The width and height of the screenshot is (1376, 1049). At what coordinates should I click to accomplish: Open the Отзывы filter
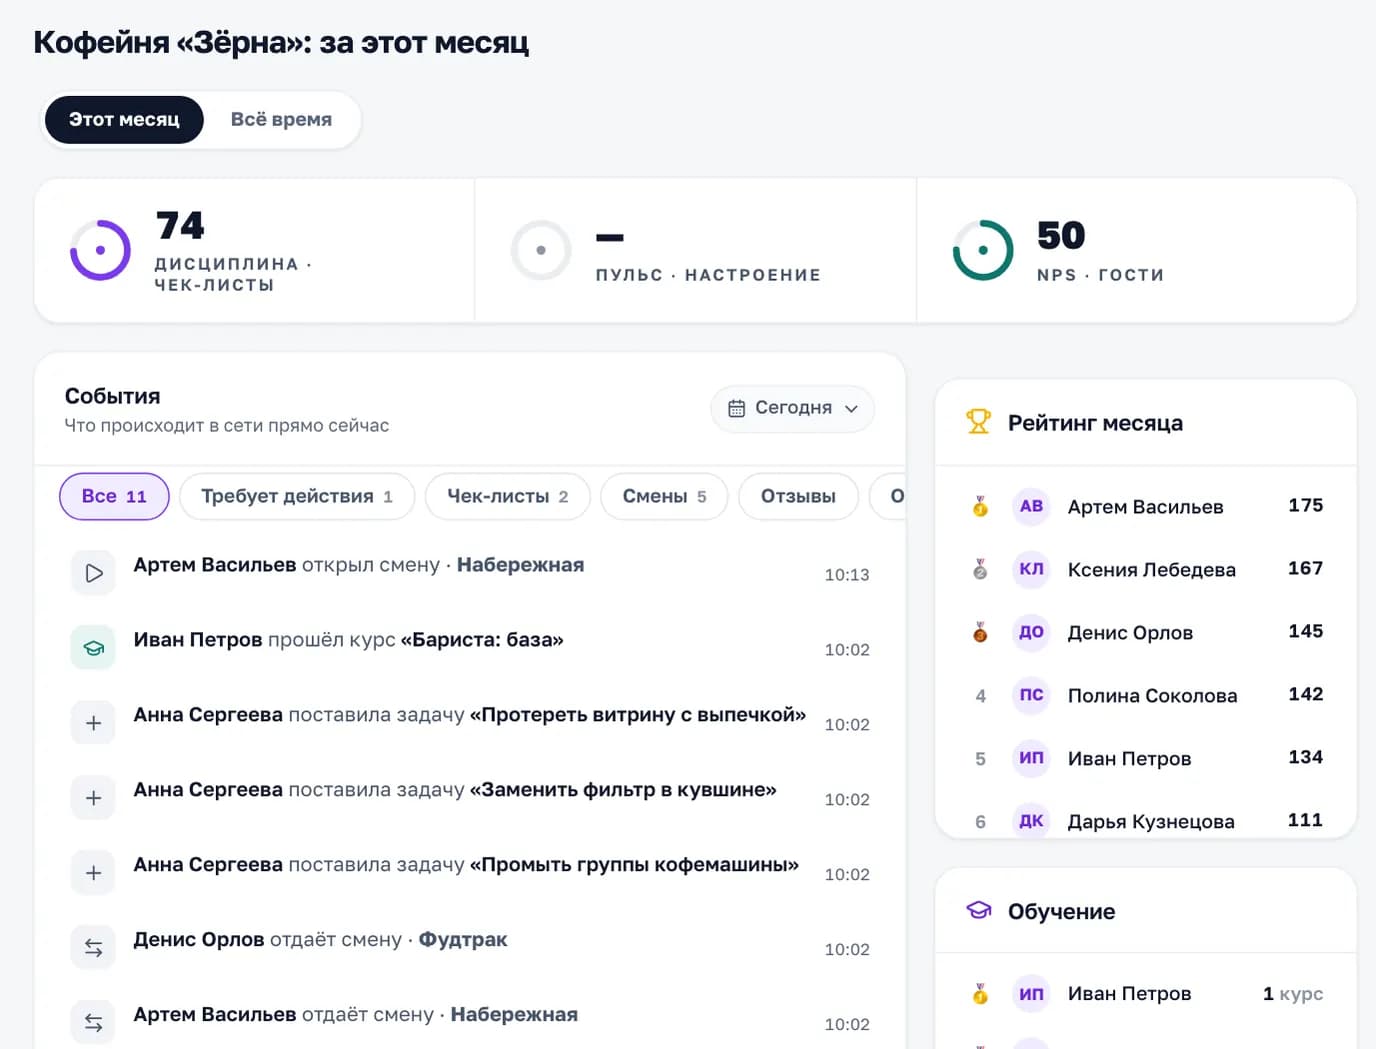(798, 496)
